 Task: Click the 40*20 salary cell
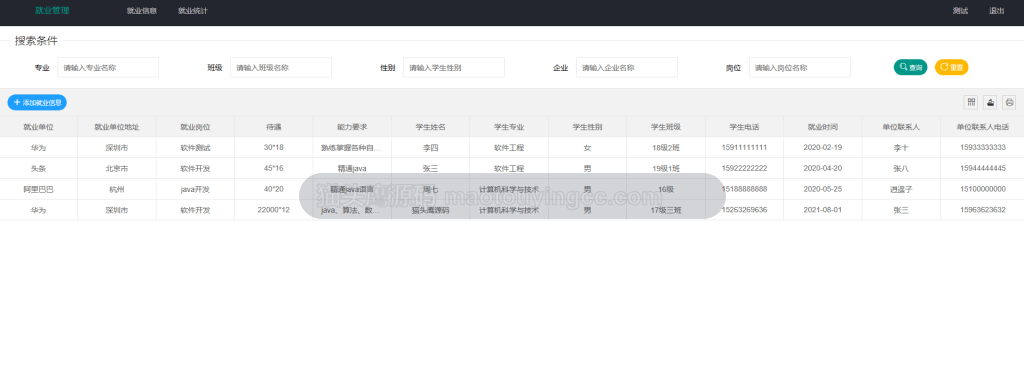(x=274, y=189)
